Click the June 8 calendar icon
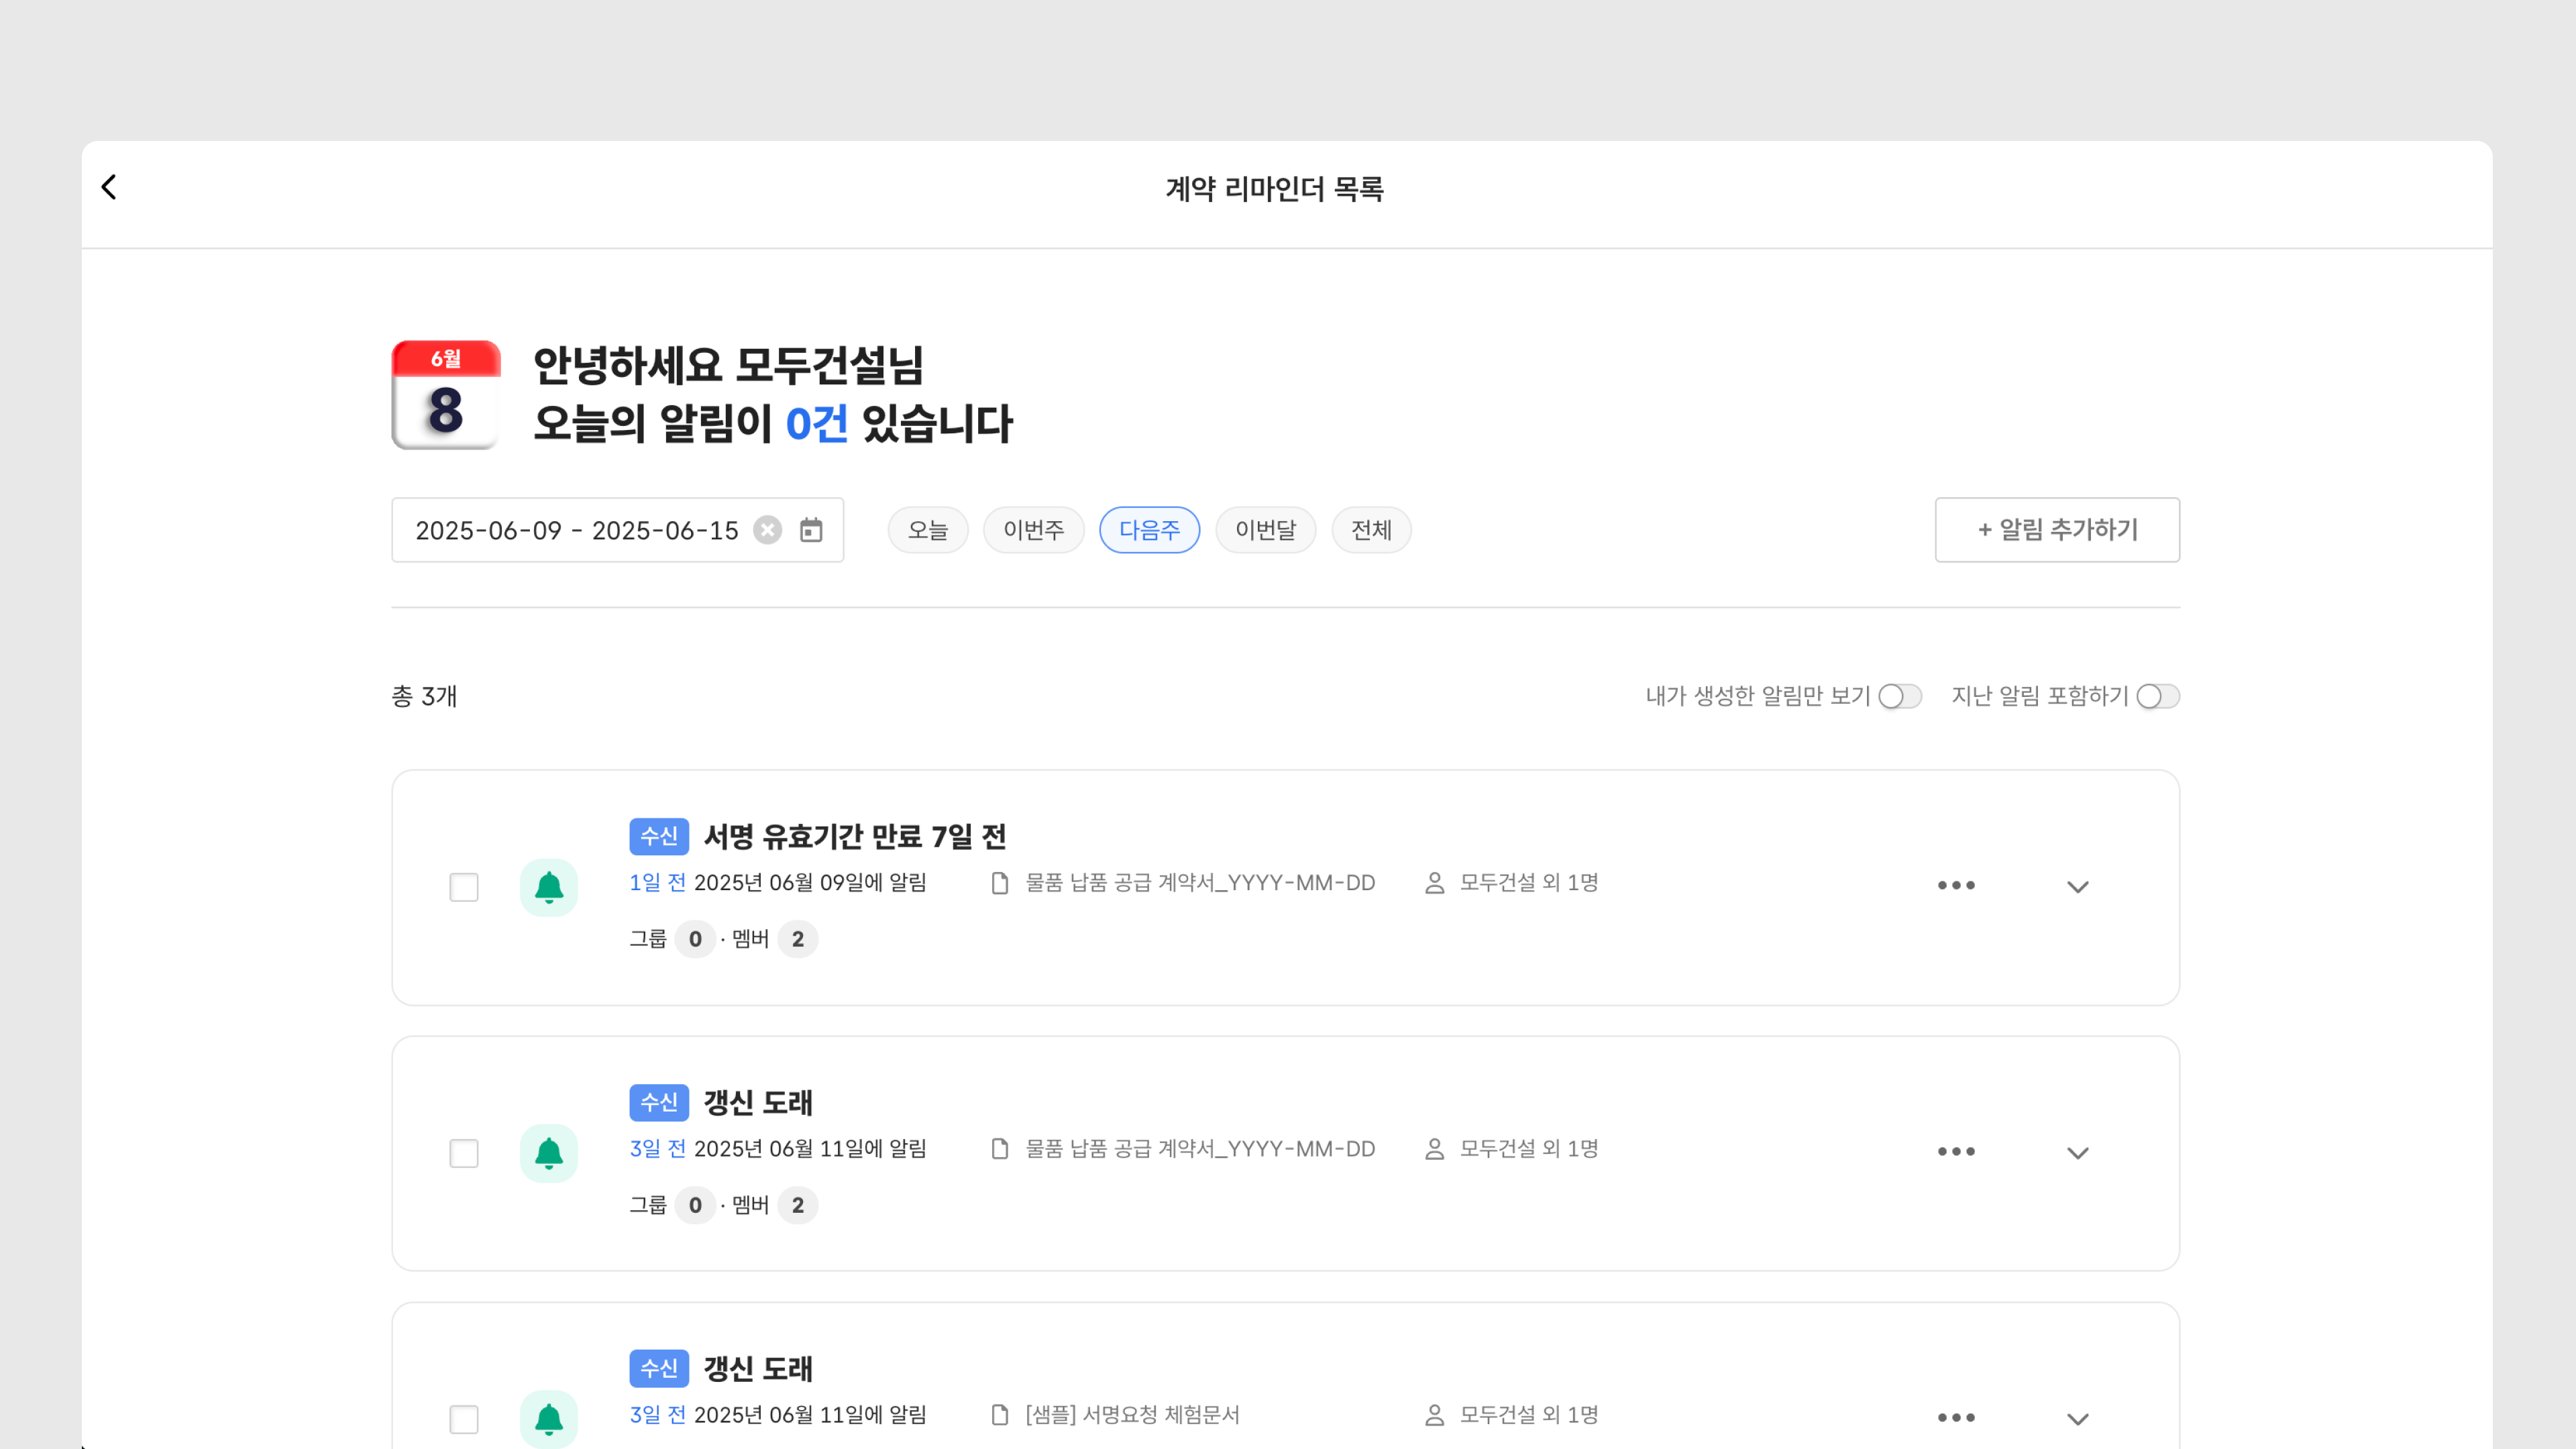The image size is (2576, 1449). 446,395
